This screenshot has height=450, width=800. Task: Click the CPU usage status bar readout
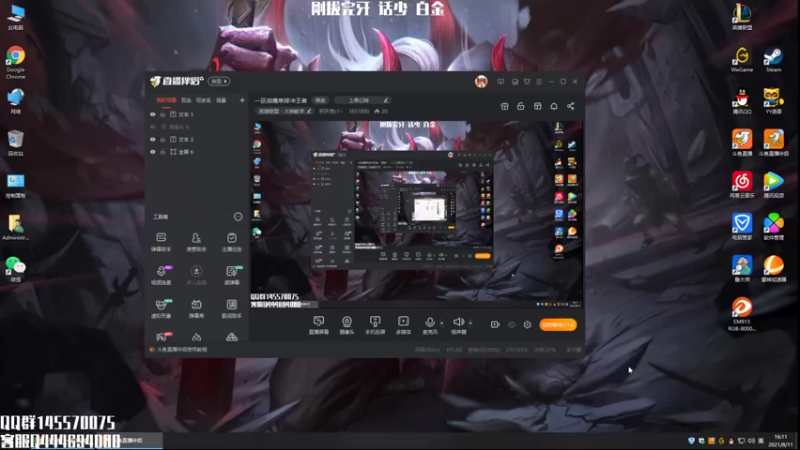pos(517,349)
